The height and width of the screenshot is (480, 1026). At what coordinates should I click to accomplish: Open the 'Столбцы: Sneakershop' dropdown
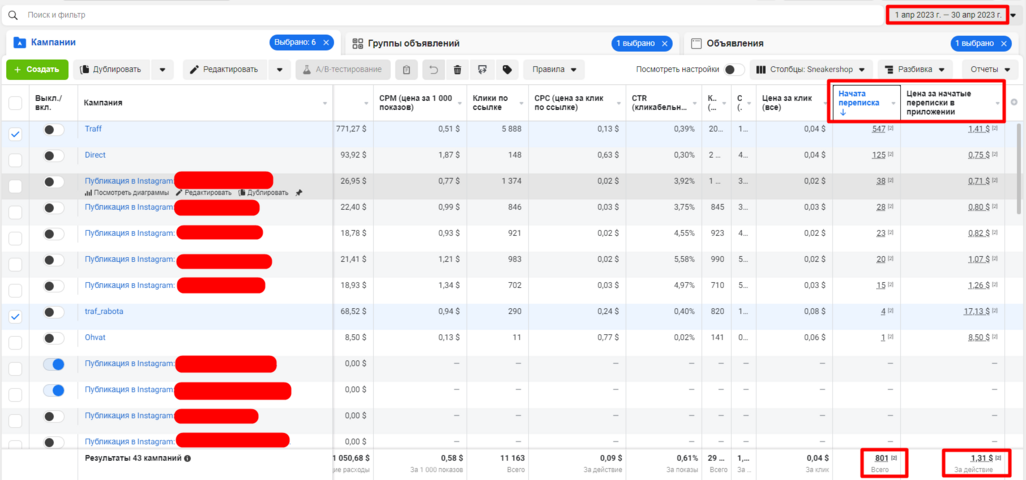click(x=811, y=70)
